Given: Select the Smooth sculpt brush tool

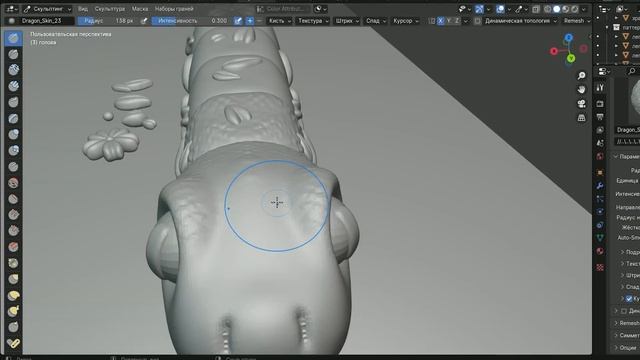Looking at the screenshot, I should tap(13, 183).
